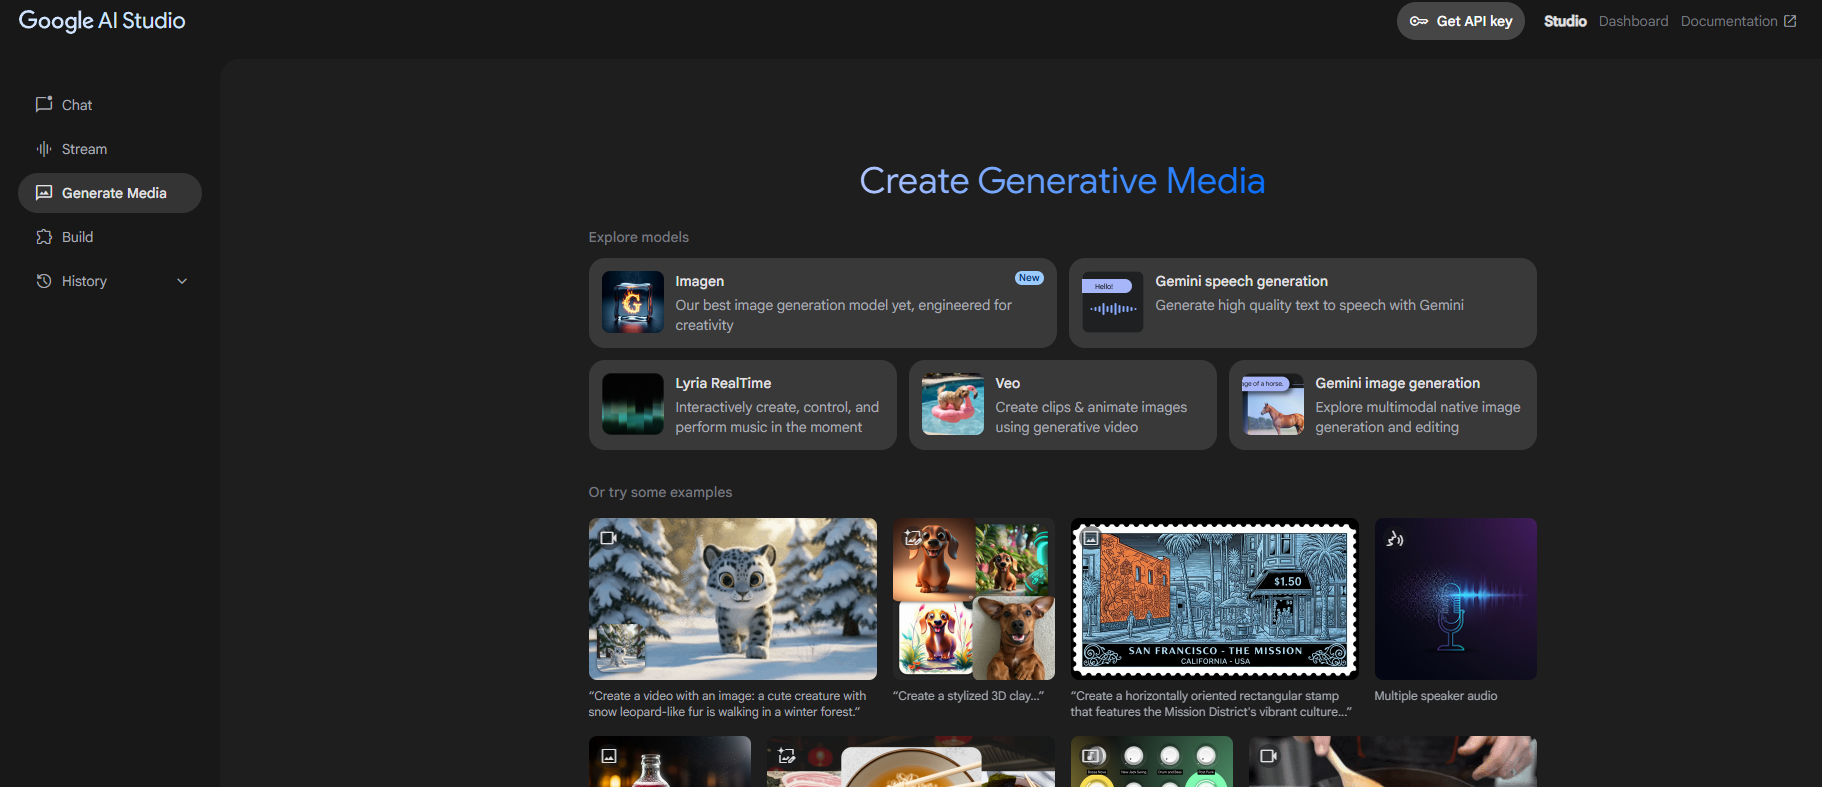
Task: Click the Google AI Studio logo
Action: 102,21
